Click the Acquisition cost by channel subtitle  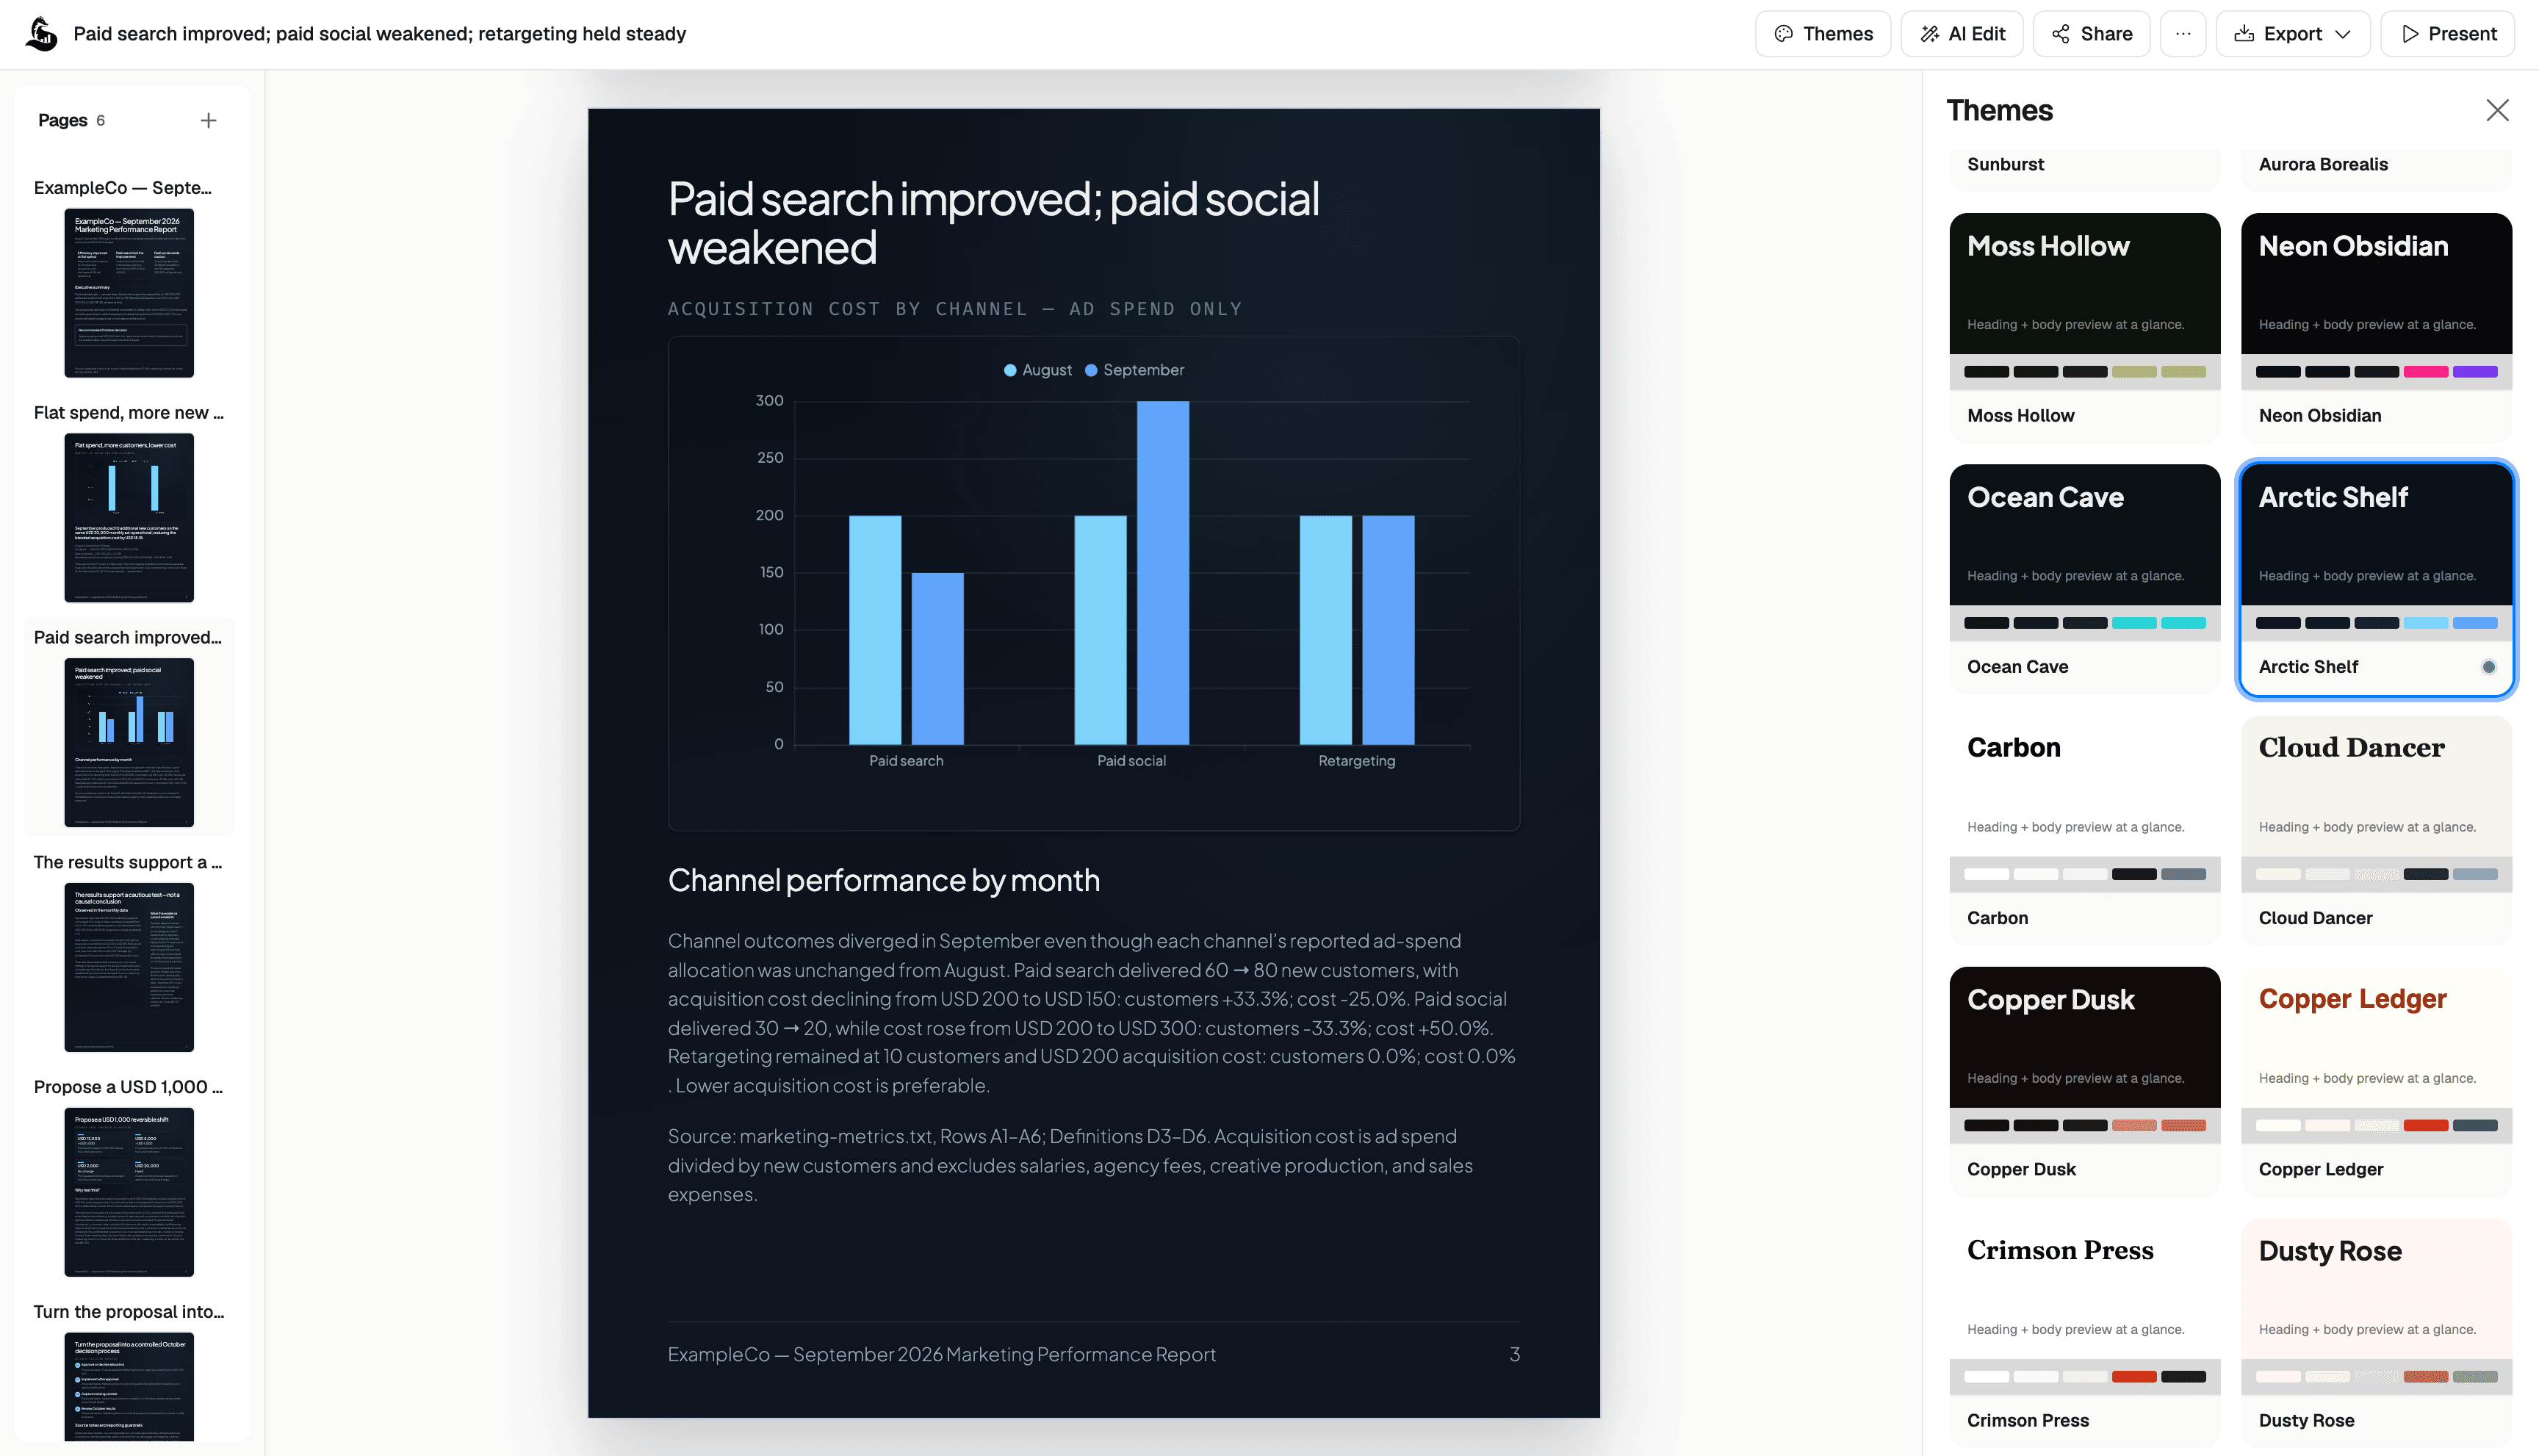(955, 309)
